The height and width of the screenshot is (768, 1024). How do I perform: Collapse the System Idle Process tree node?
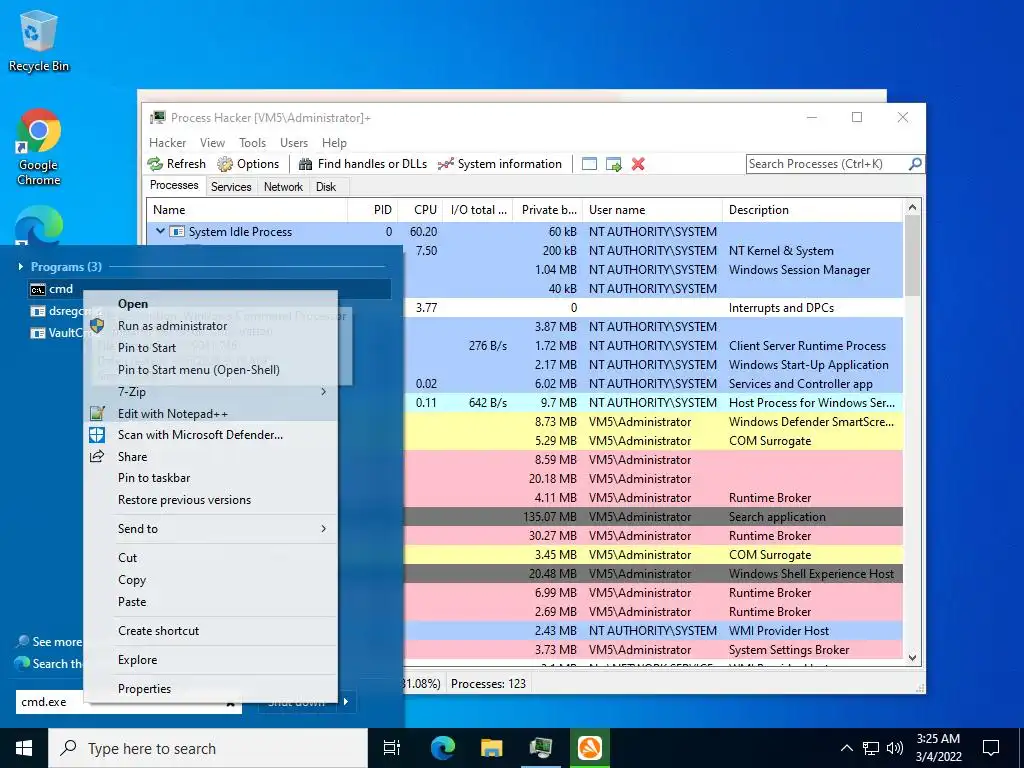click(160, 231)
